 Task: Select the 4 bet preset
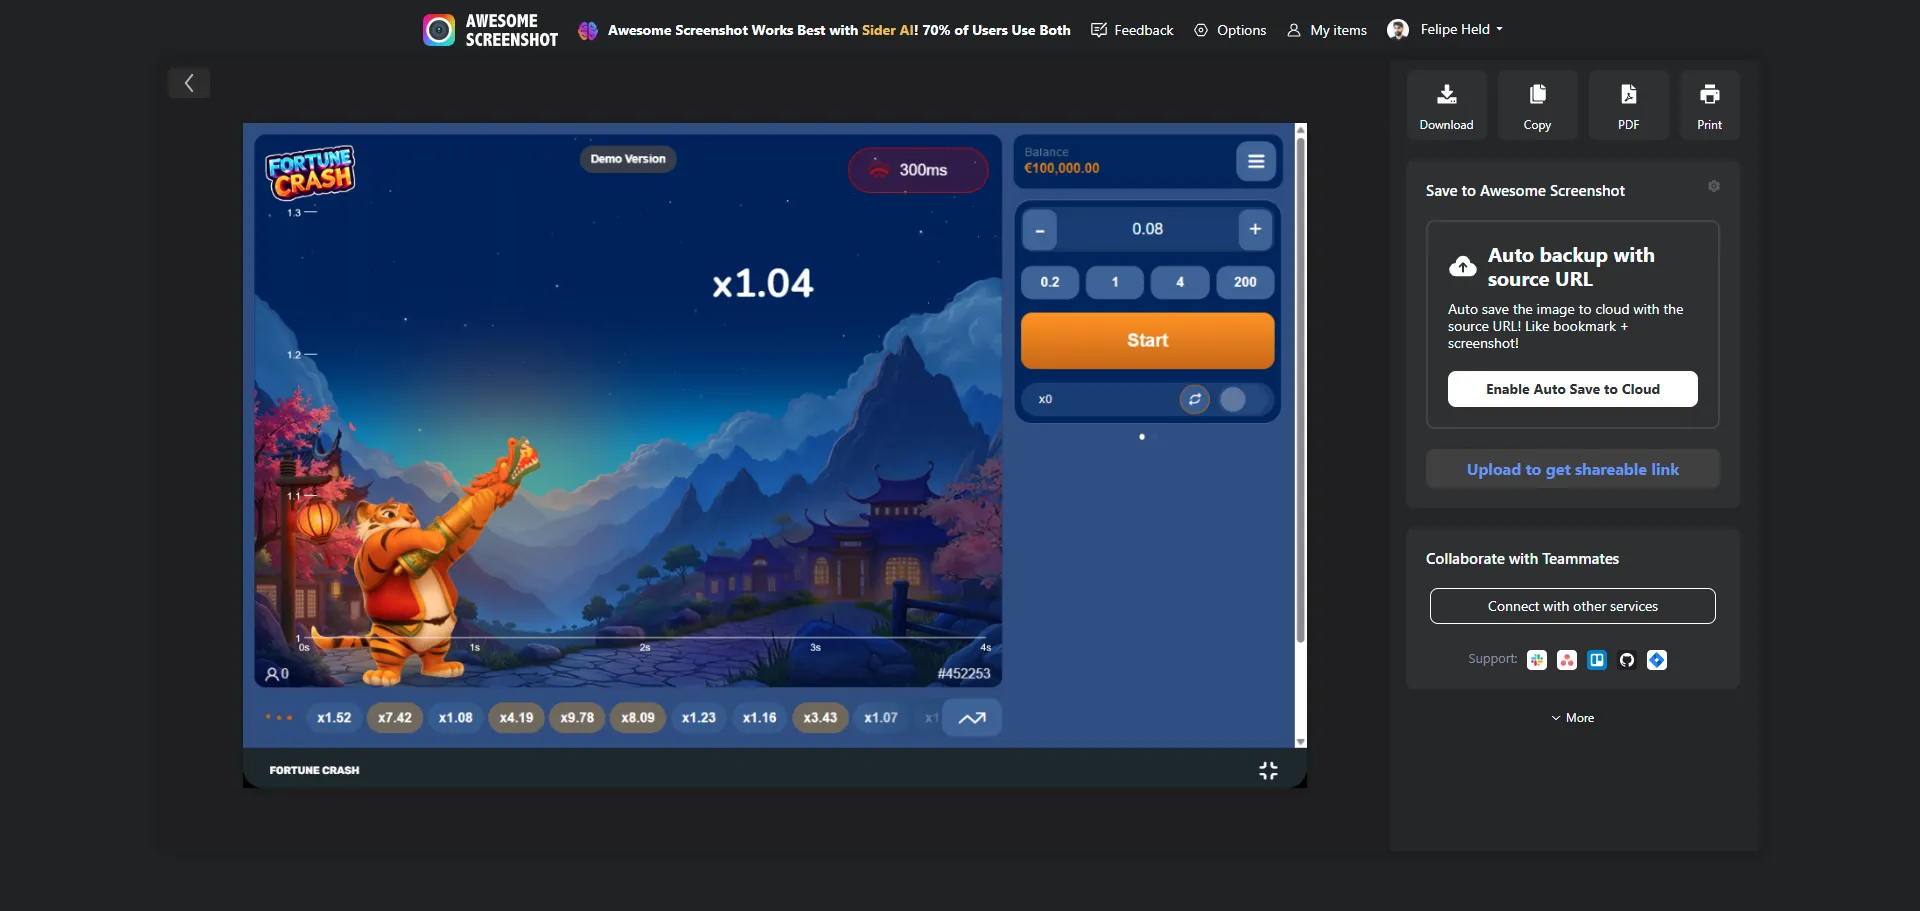click(x=1180, y=282)
